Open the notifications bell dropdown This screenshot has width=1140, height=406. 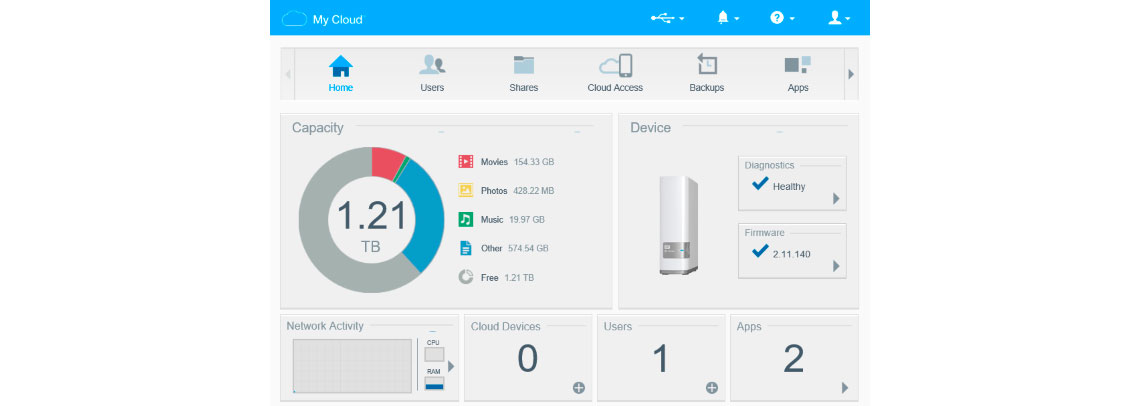coord(728,18)
